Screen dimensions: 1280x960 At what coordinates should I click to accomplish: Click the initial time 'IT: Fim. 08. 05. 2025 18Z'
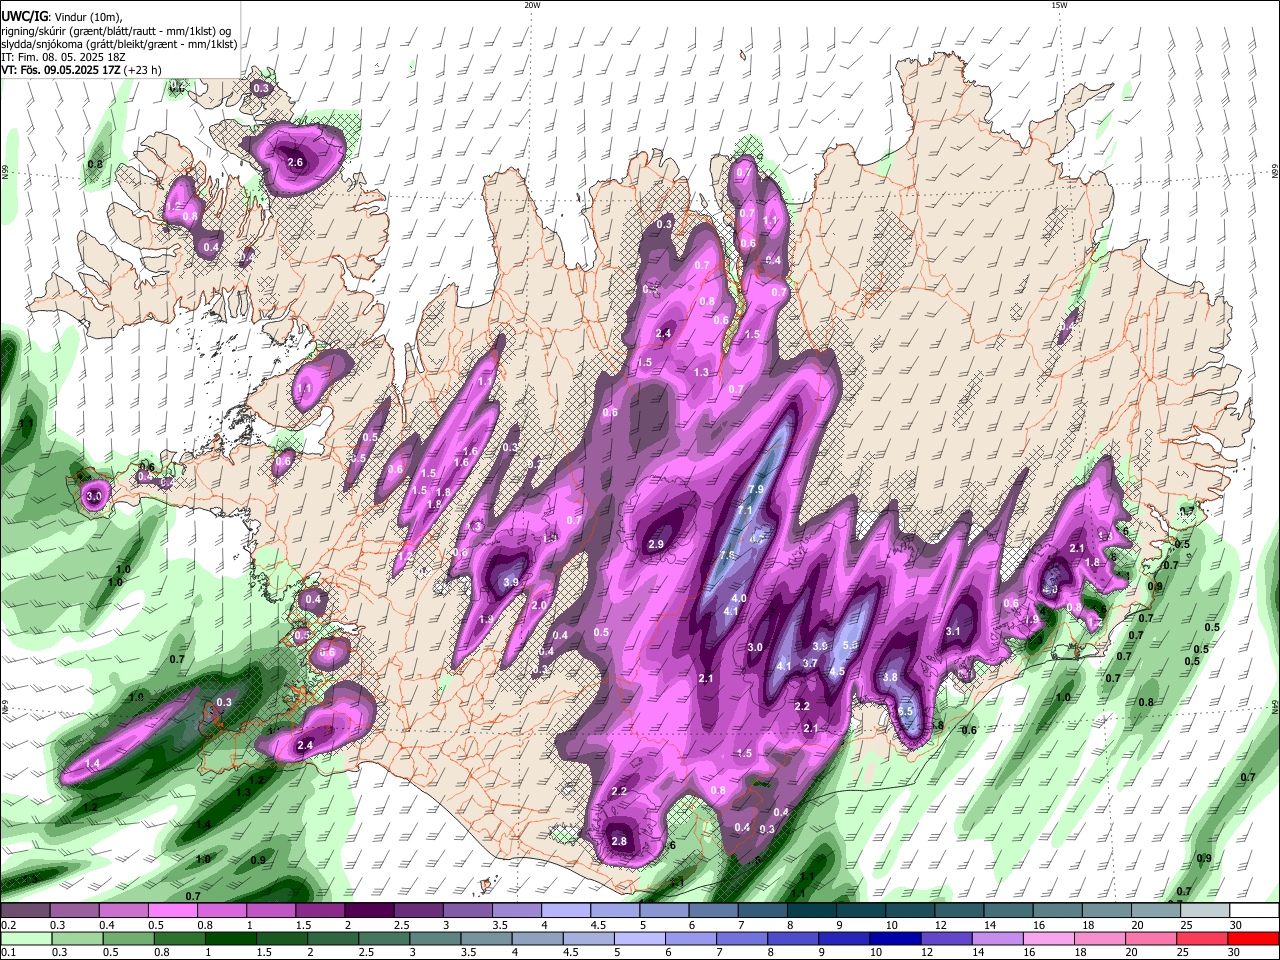[x=61, y=57]
